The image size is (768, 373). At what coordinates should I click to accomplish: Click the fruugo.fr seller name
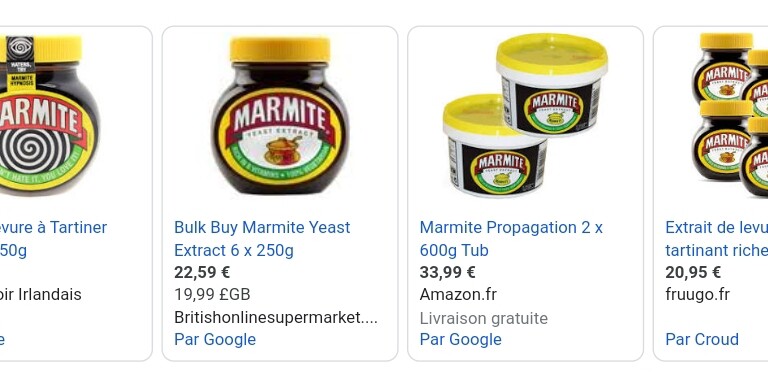pos(697,295)
